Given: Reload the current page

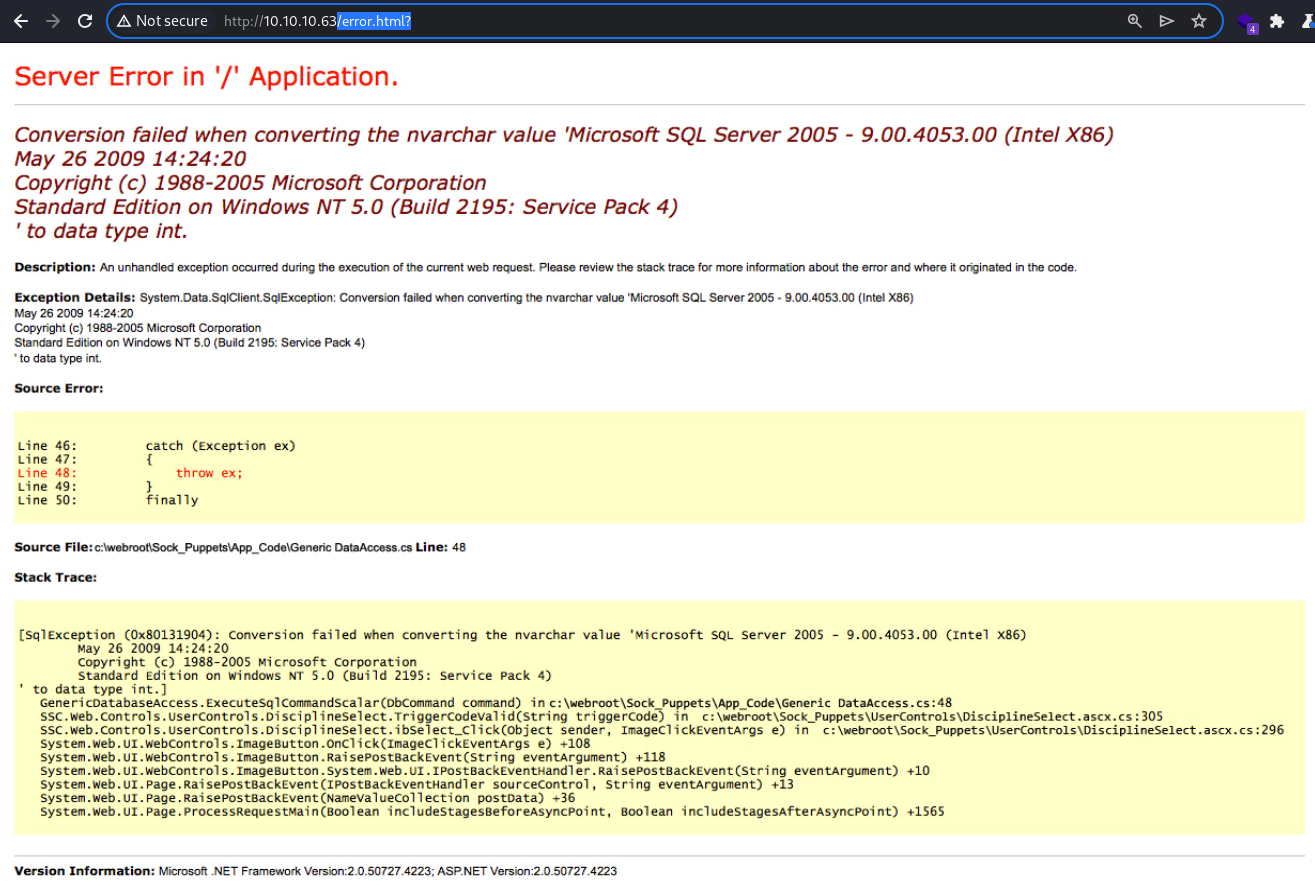Looking at the screenshot, I should tap(85, 21).
